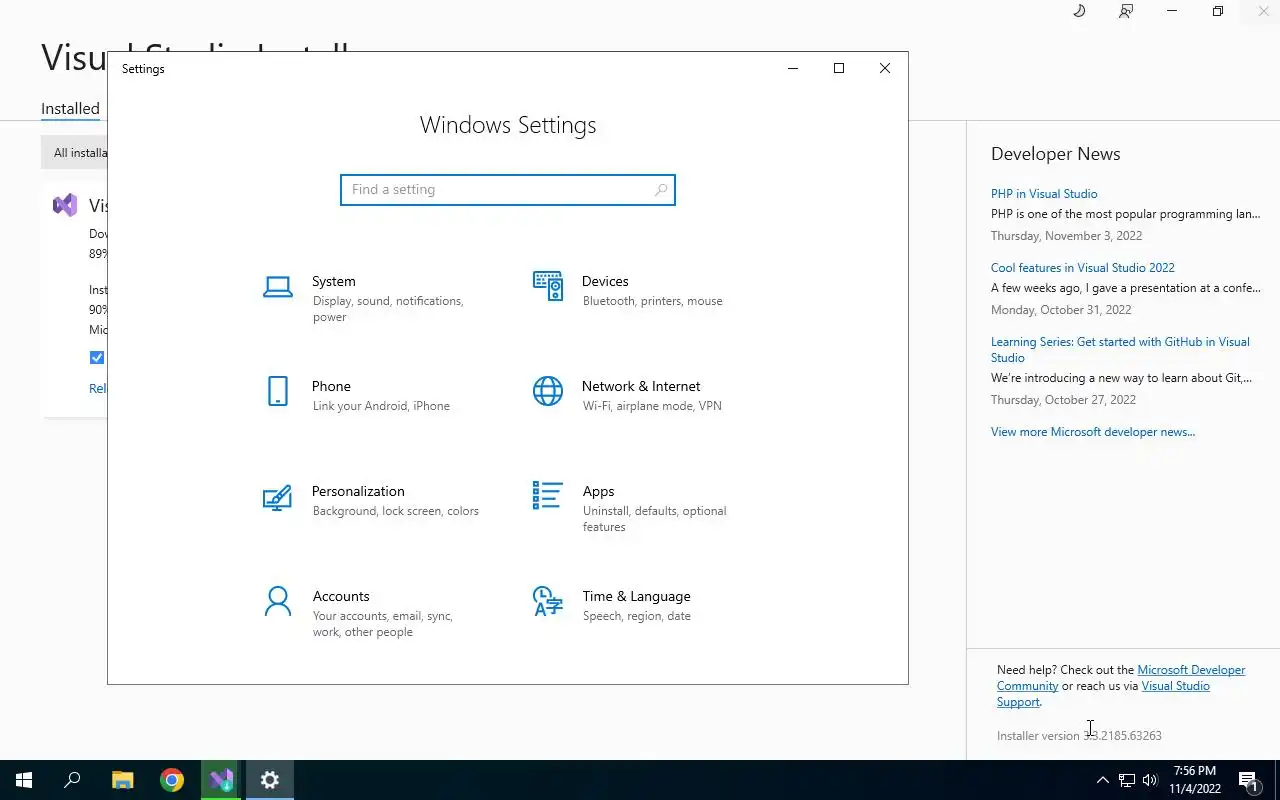Open the Windows Start menu
The height and width of the screenshot is (800, 1280).
pyautogui.click(x=24, y=780)
